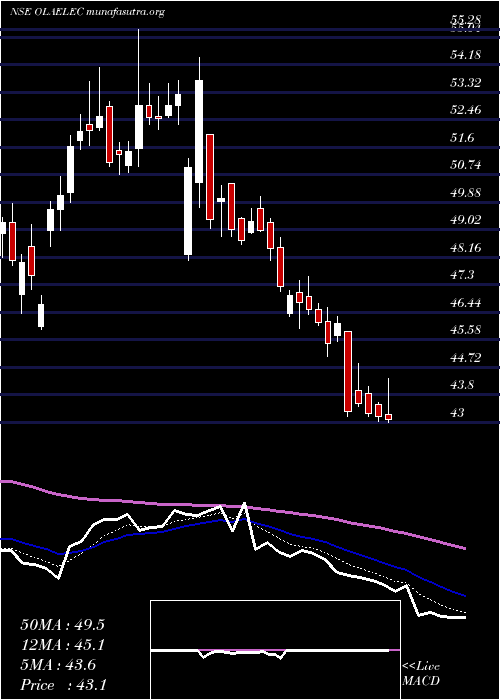The width and height of the screenshot is (500, 700).
Task: Click the 50.74 price axis label
Action: click(466, 165)
